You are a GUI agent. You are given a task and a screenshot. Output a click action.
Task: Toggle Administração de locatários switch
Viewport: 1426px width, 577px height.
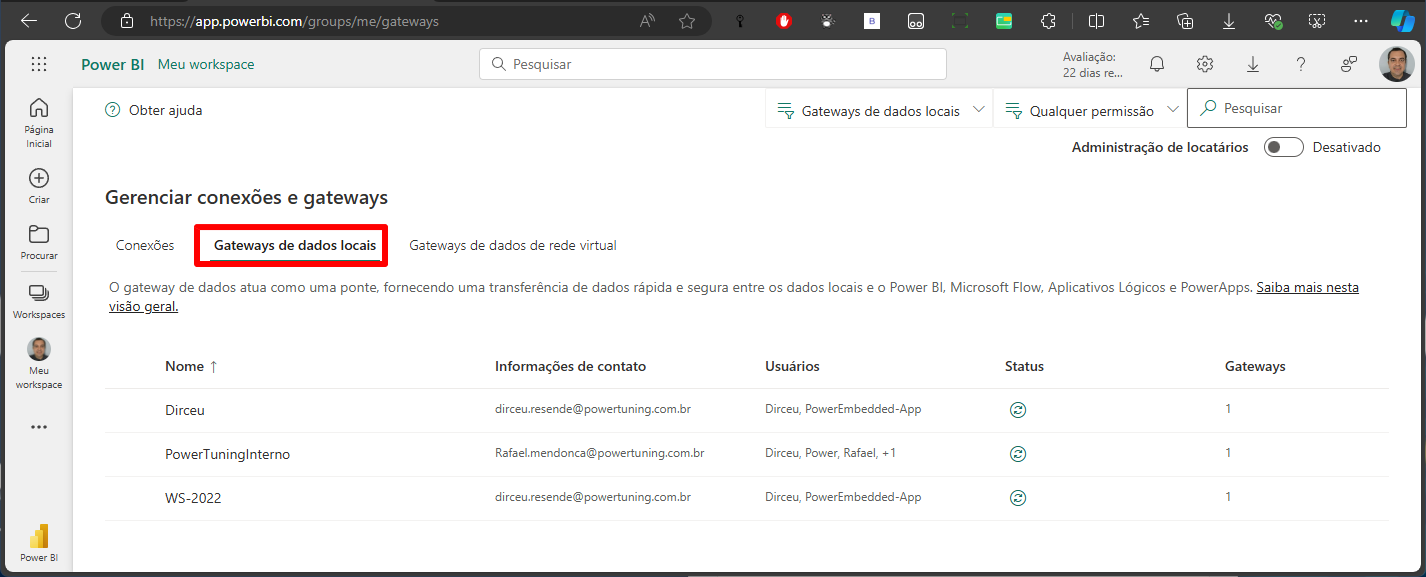tap(1284, 147)
